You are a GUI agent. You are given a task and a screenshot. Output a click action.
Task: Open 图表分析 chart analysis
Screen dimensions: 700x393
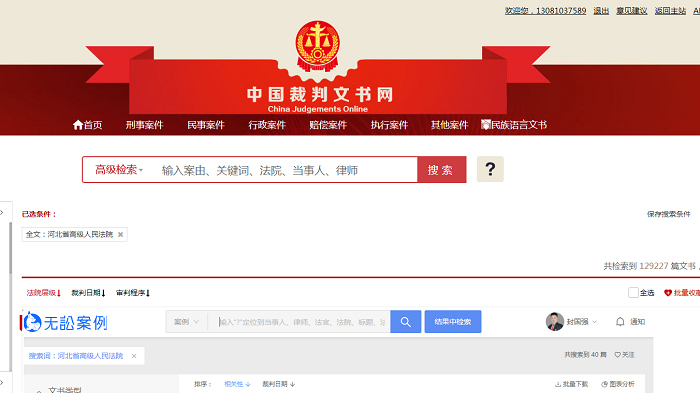coord(618,384)
